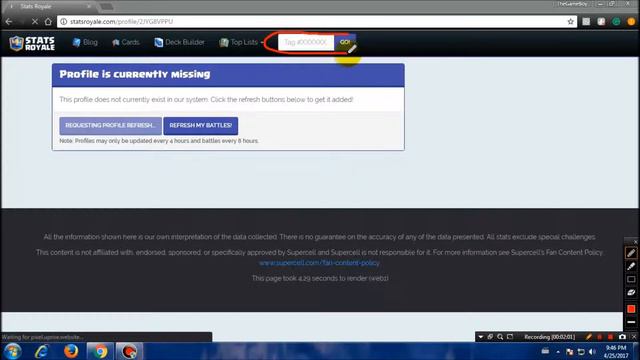This screenshot has height=360, width=640.
Task: Close the Stats Royale tab
Action: point(89,6)
